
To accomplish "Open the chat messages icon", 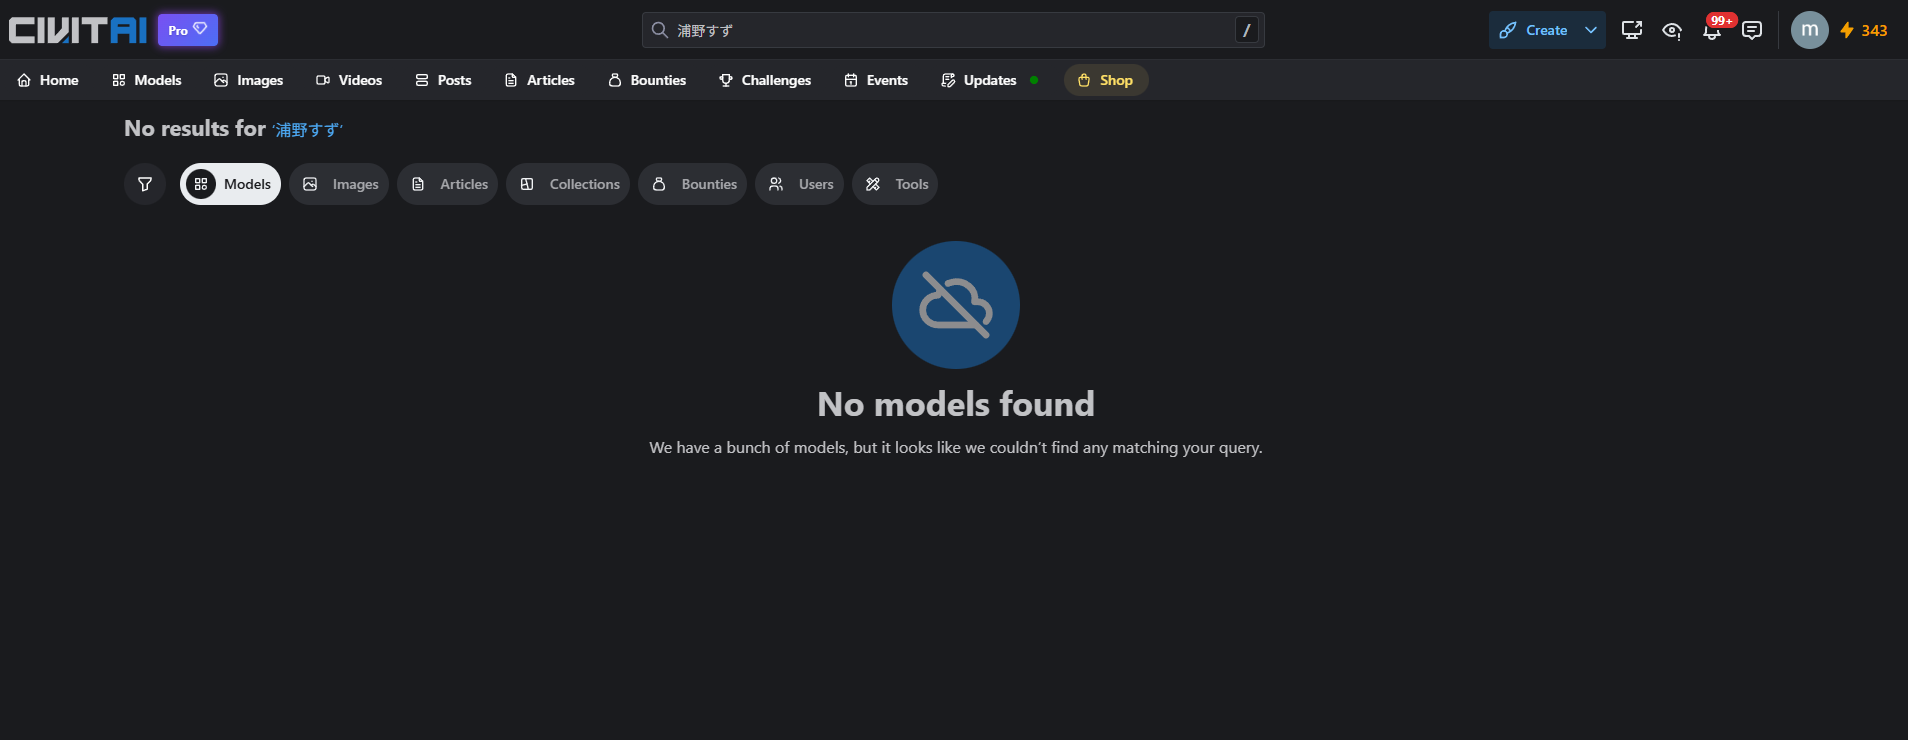I will coord(1752,30).
